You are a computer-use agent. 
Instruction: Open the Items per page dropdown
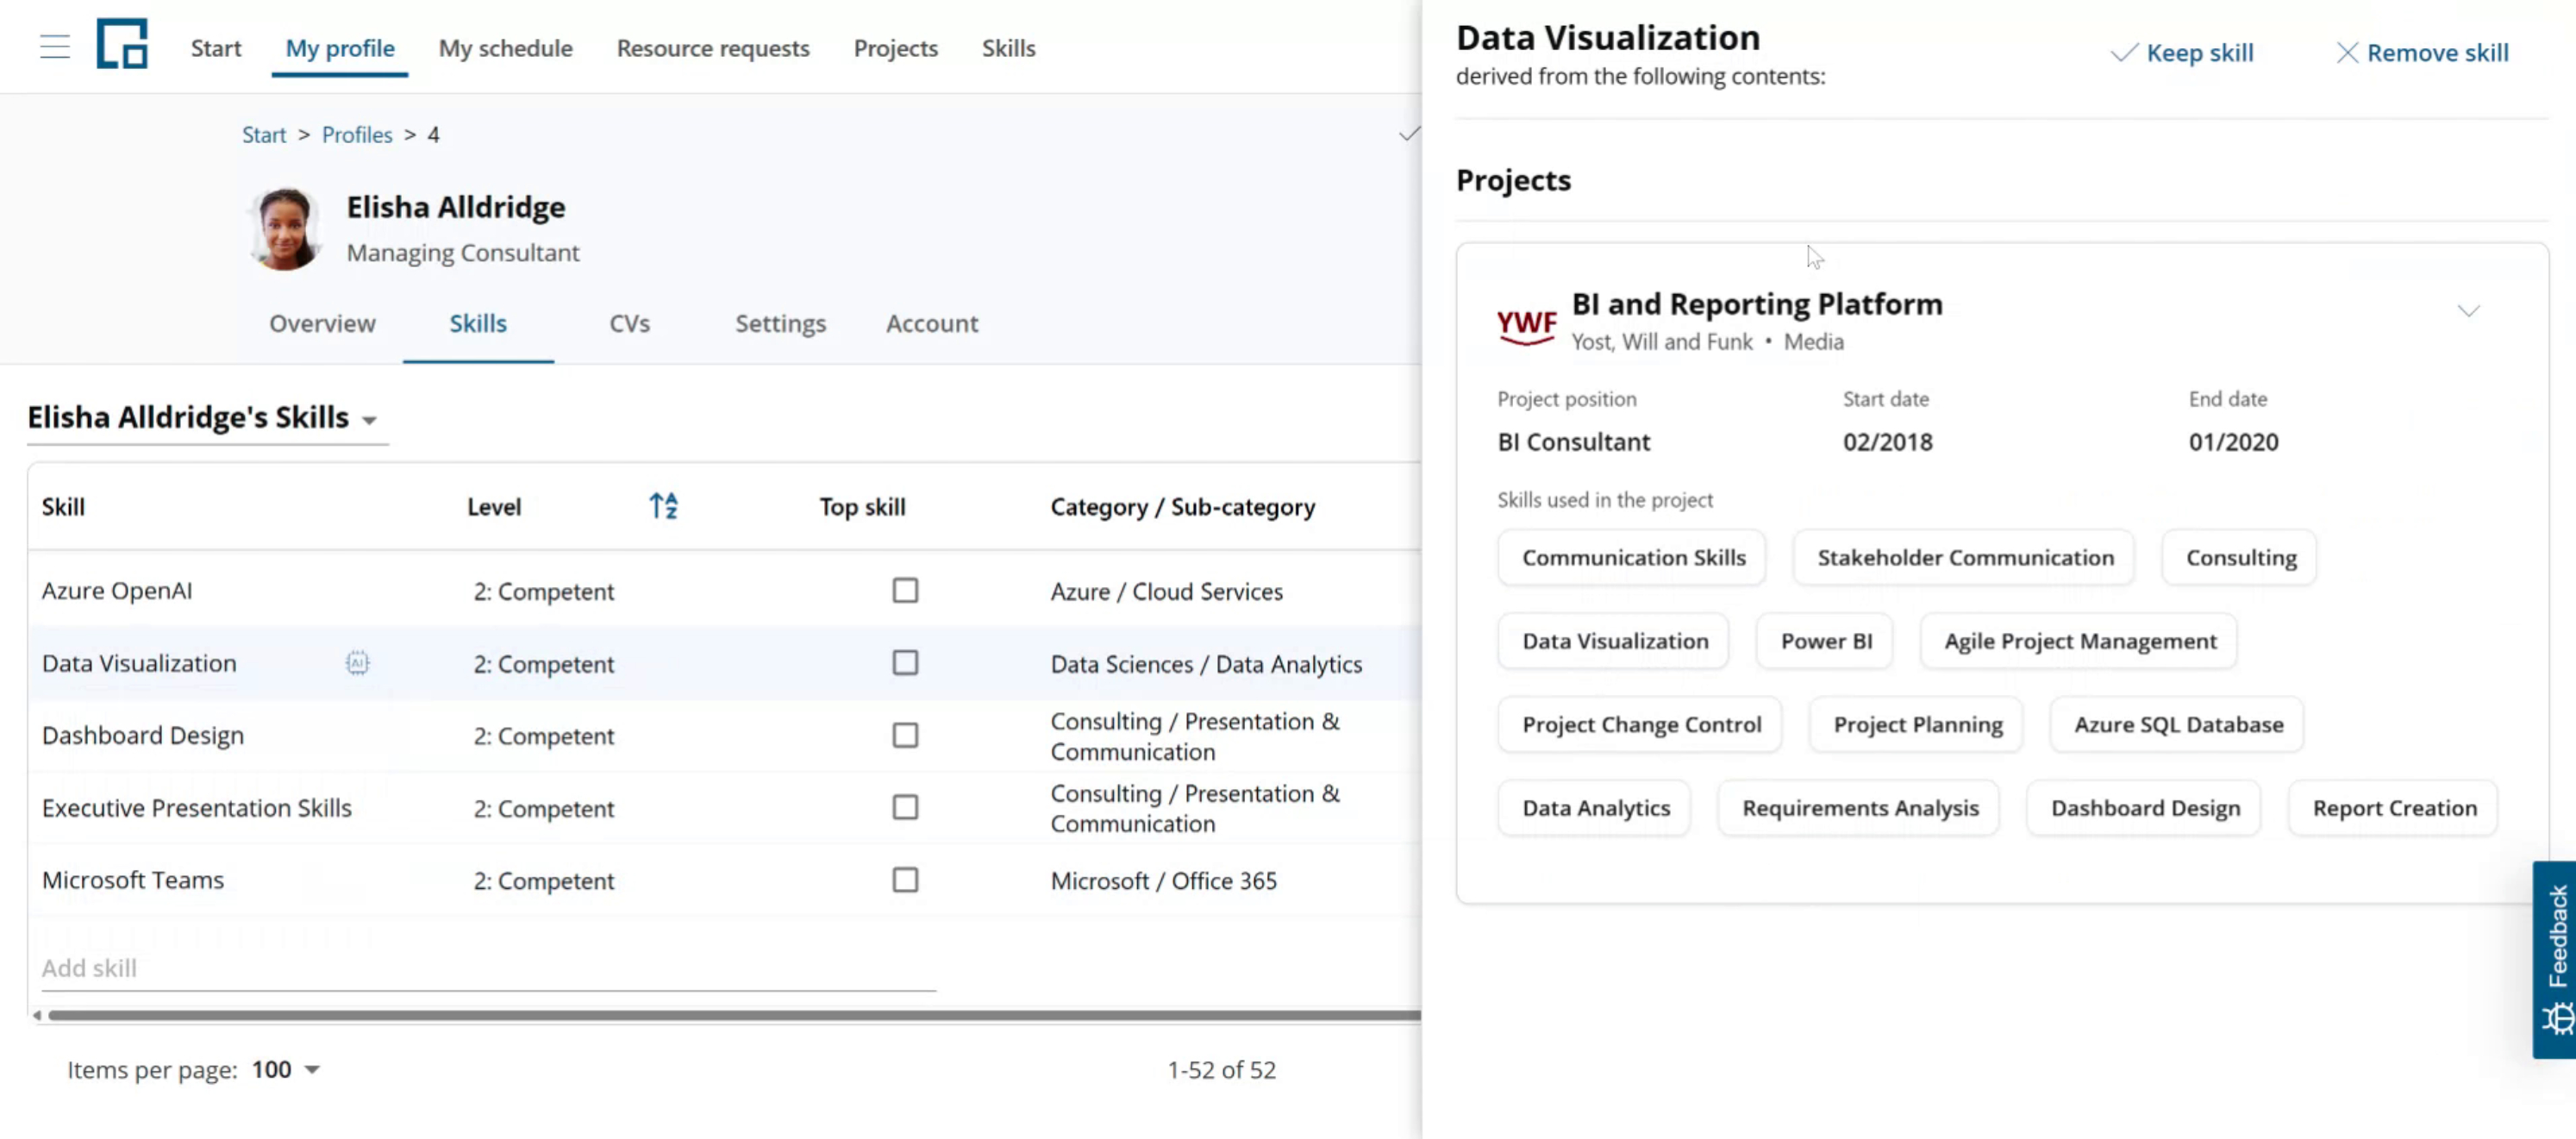point(286,1069)
